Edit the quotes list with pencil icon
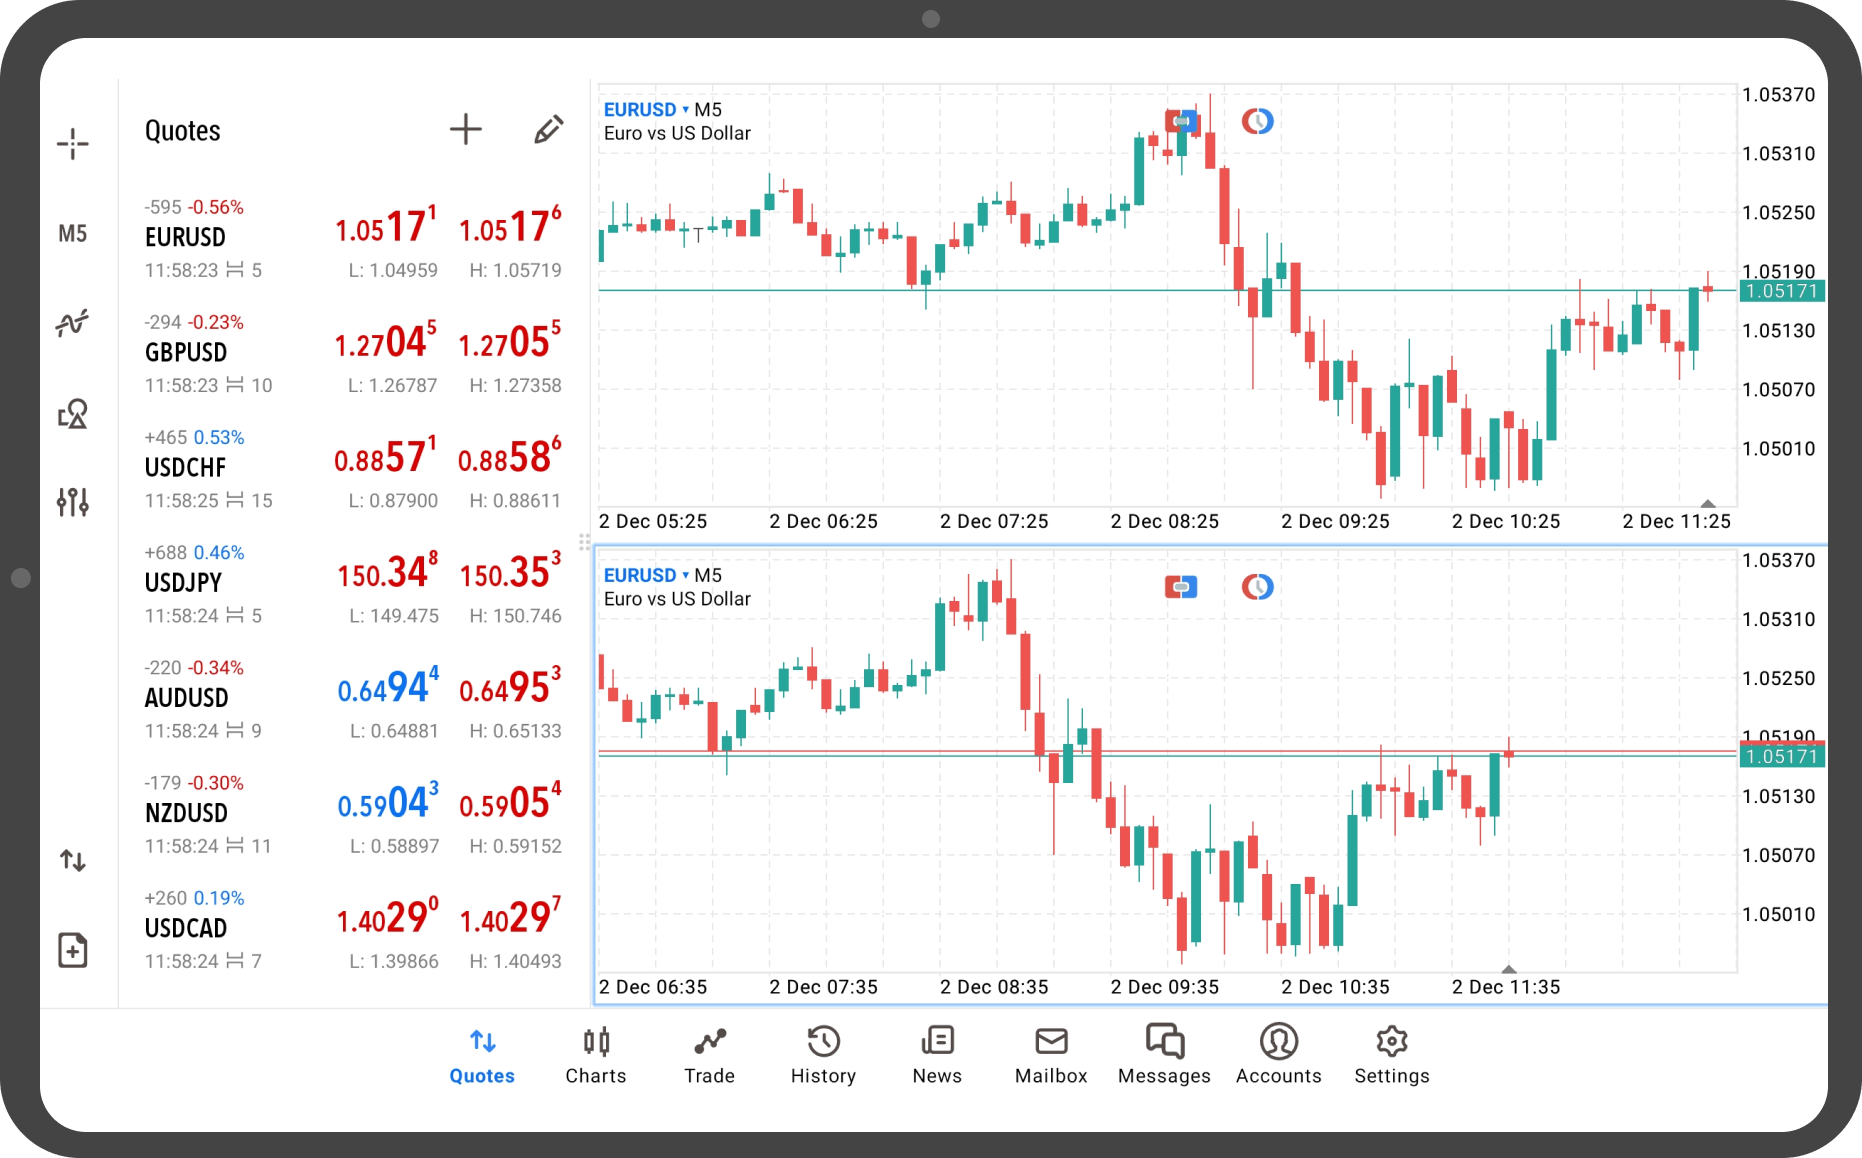The image size is (1862, 1158). point(548,130)
